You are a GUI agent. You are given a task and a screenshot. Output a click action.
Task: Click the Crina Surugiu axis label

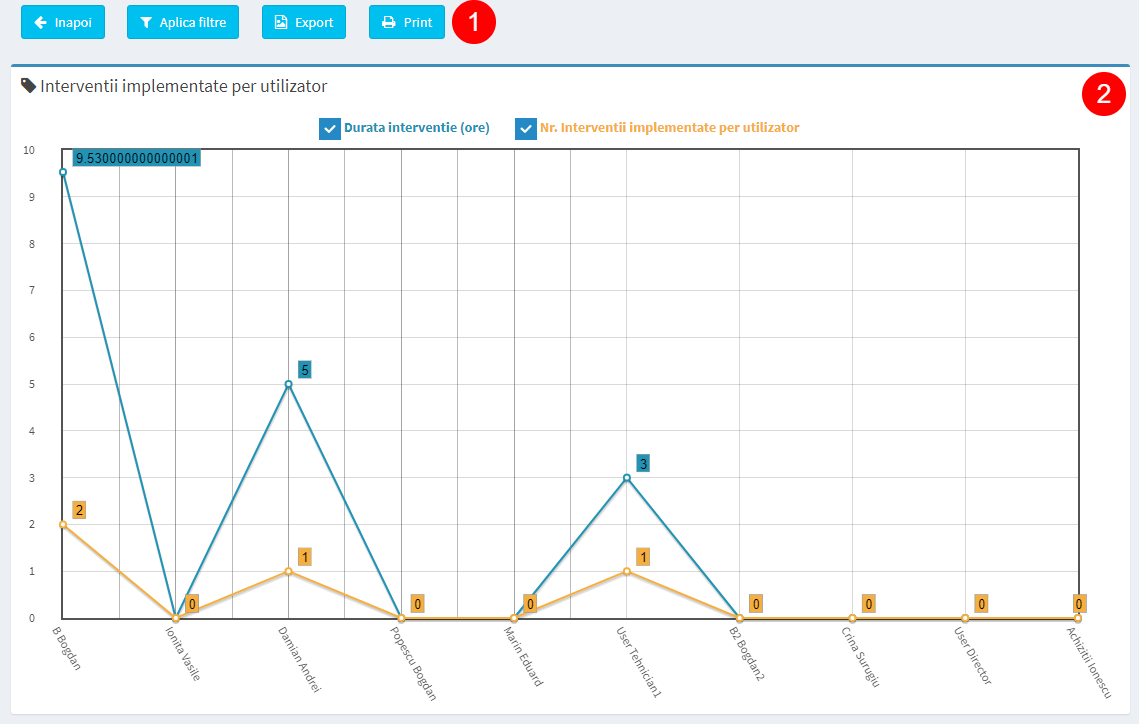[861, 656]
